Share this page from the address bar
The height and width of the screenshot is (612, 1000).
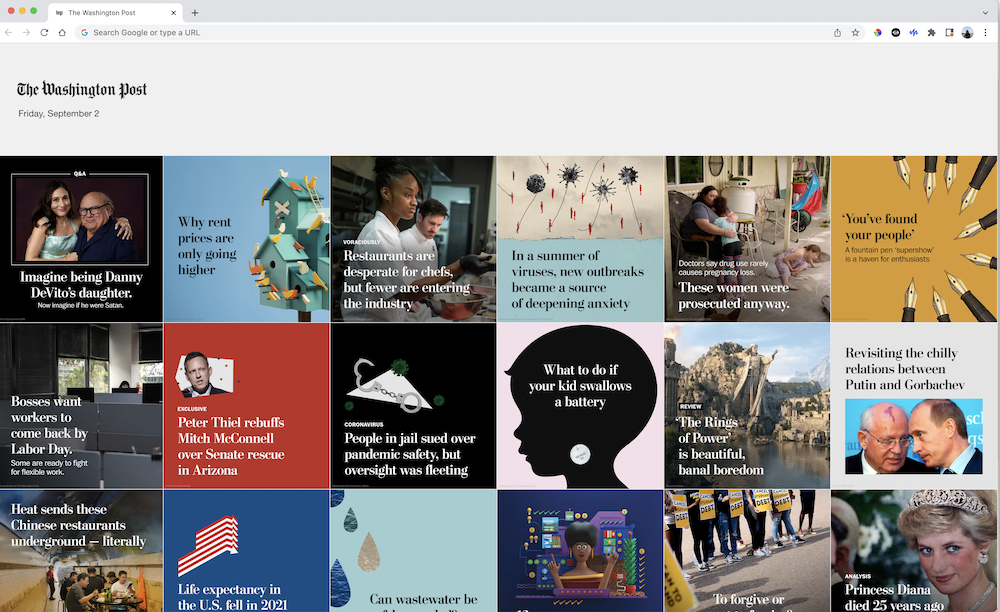(837, 33)
